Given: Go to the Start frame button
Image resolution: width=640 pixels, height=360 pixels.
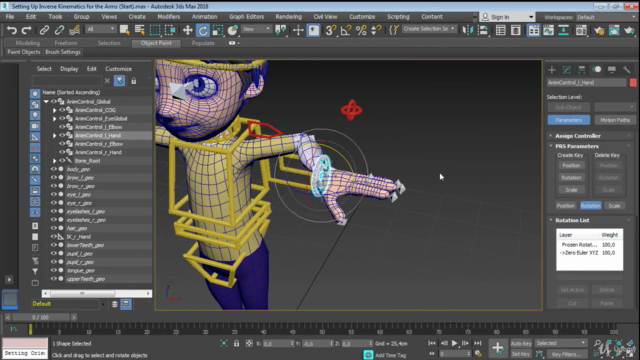Looking at the screenshot, I should pyautogui.click(x=432, y=343).
